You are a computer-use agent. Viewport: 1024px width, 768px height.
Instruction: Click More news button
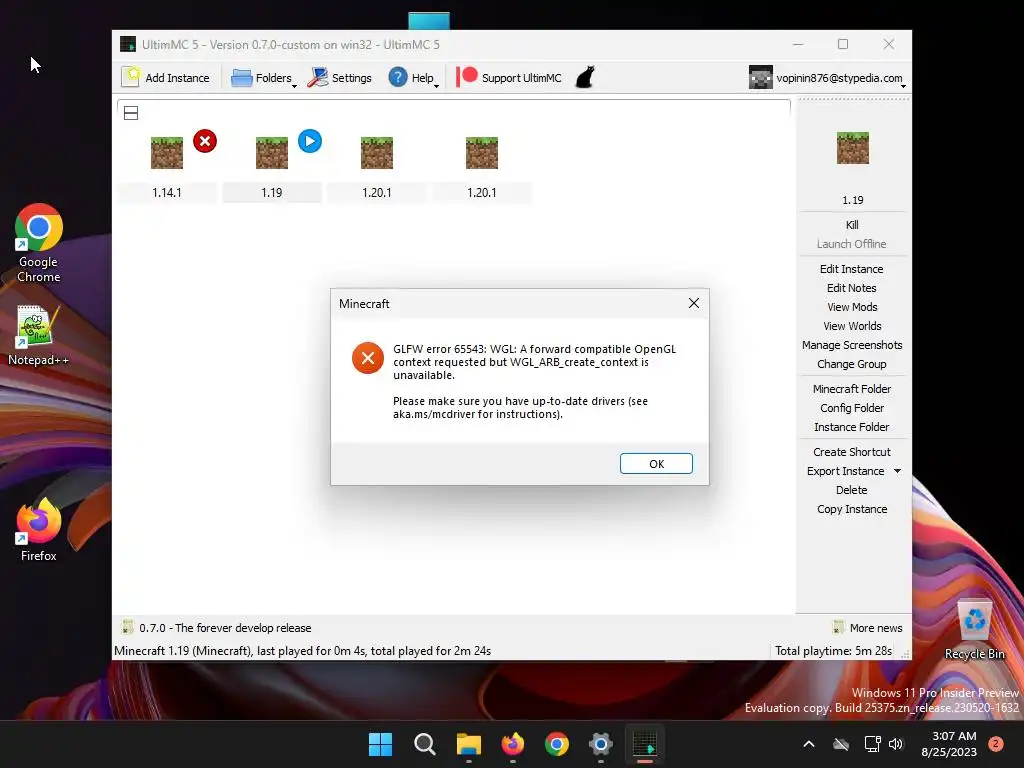(x=867, y=628)
